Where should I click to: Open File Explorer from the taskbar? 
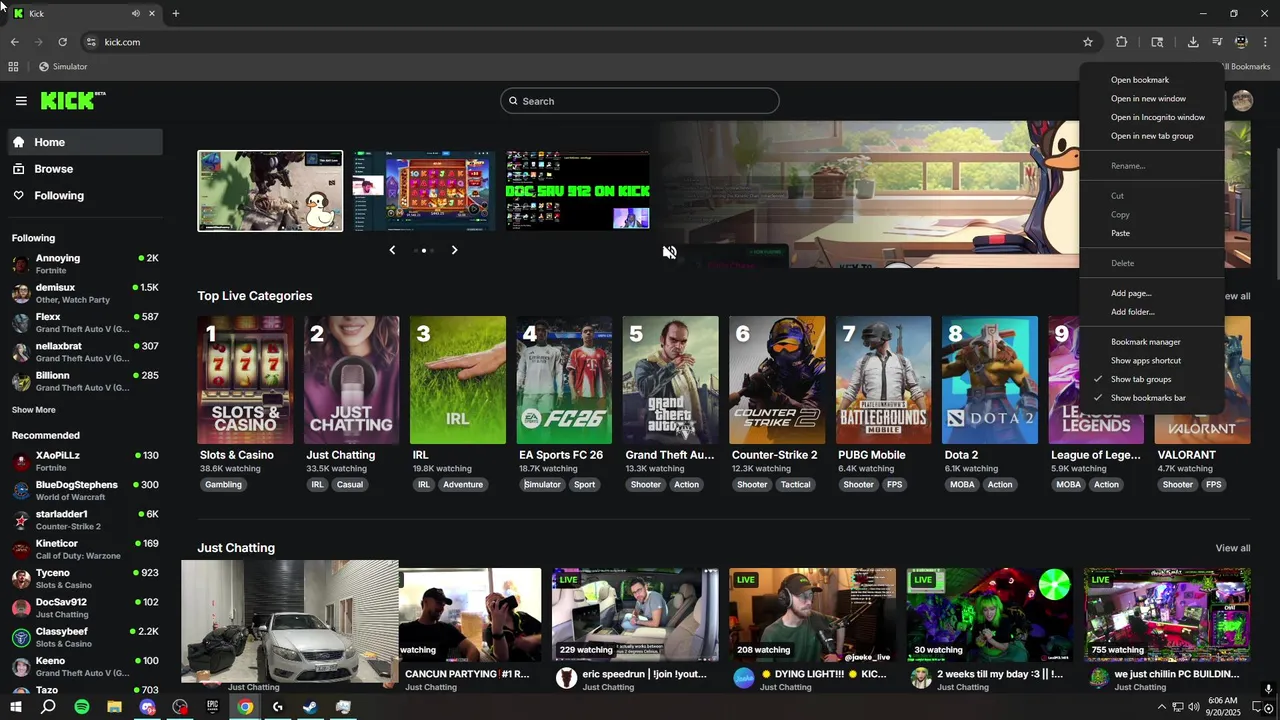[x=114, y=707]
